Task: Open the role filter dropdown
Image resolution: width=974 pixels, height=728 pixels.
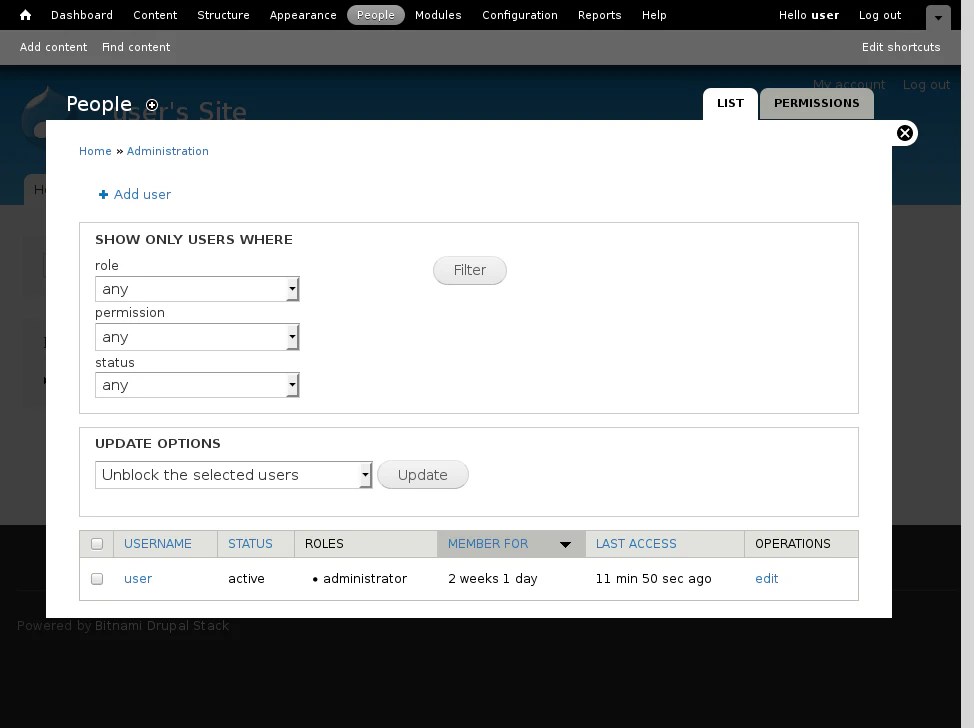Action: [x=197, y=289]
